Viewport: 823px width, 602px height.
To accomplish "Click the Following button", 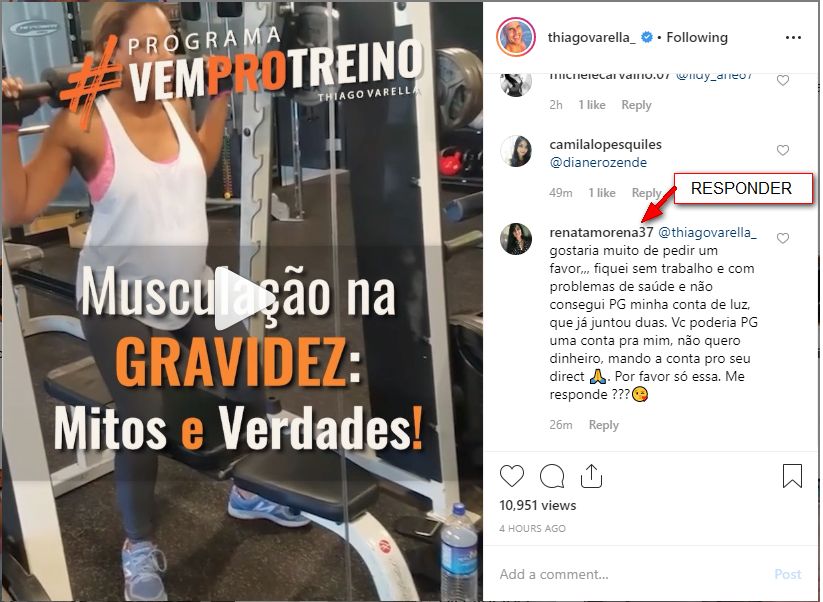I will [x=697, y=37].
